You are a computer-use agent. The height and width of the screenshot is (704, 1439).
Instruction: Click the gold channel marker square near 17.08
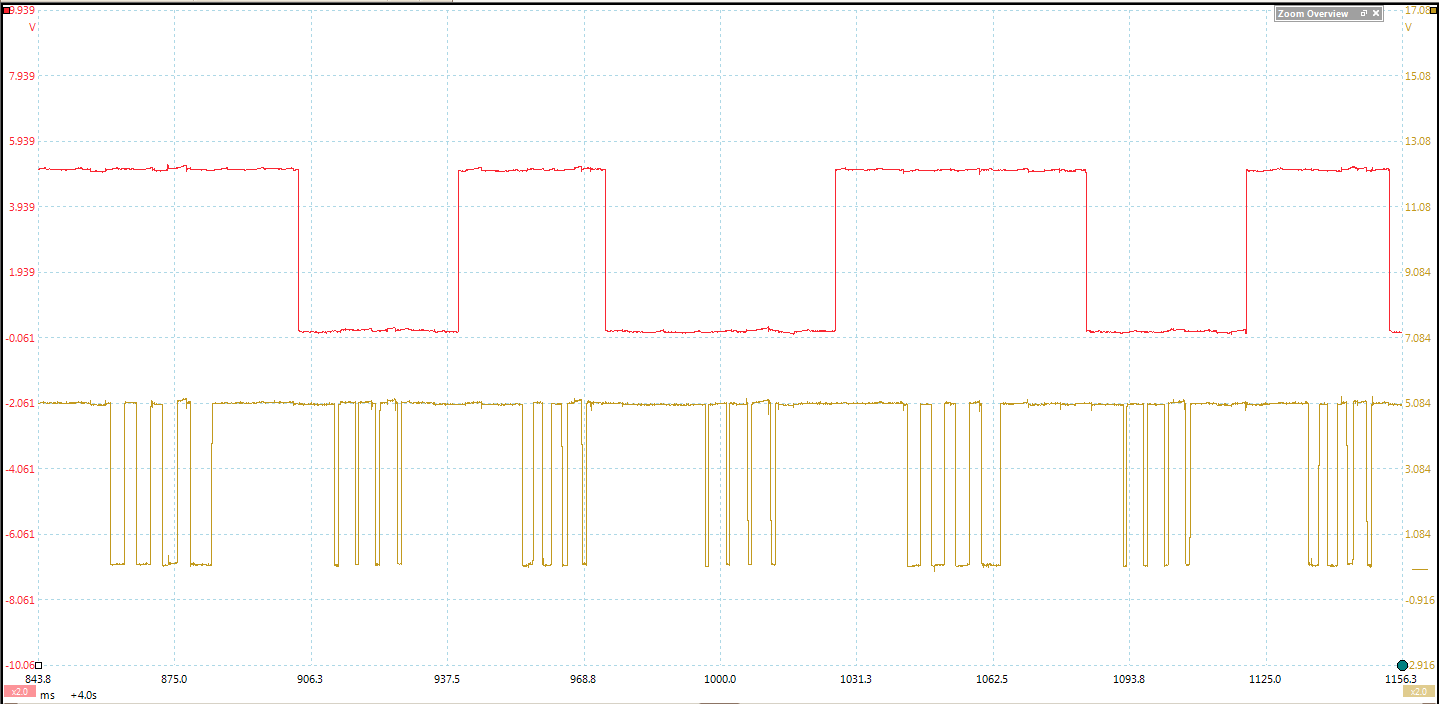[1433, 11]
